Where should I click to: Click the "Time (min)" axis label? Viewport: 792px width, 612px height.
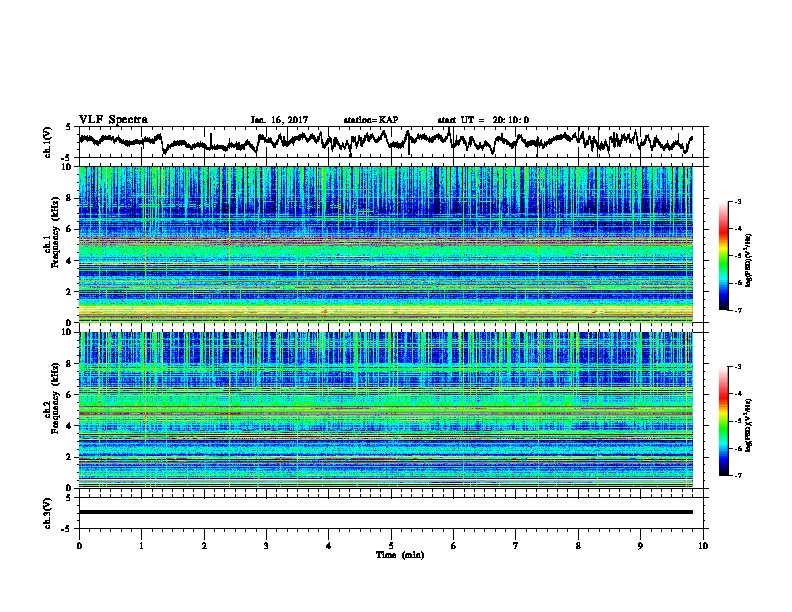coord(400,555)
